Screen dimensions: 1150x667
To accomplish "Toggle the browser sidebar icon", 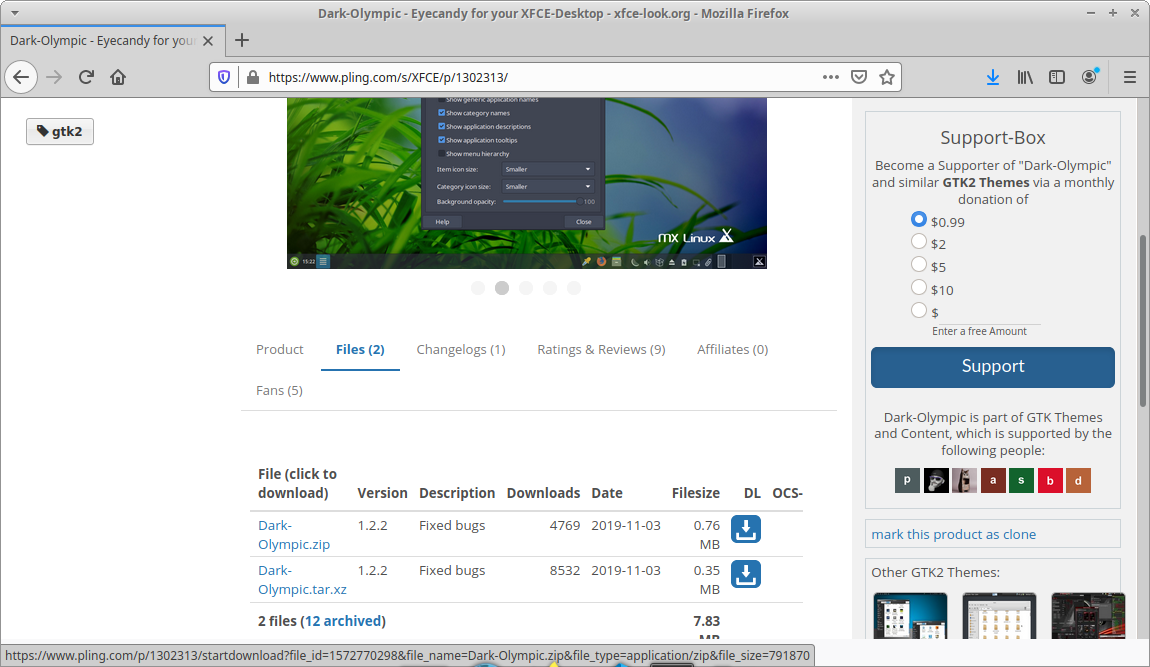I will click(x=1057, y=76).
